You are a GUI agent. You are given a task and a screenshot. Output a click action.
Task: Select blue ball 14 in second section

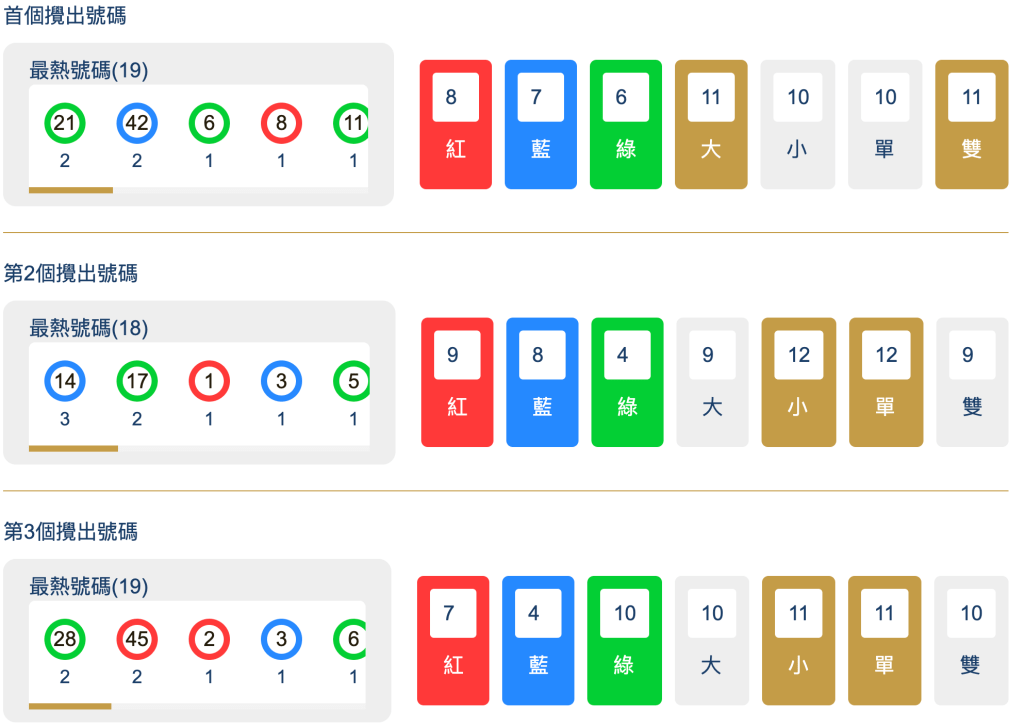click(65, 382)
